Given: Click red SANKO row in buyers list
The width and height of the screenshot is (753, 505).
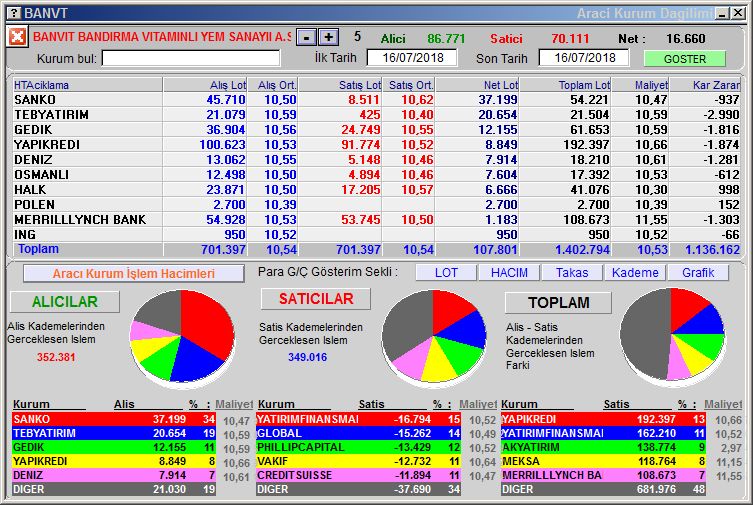Looking at the screenshot, I should click(x=114, y=419).
